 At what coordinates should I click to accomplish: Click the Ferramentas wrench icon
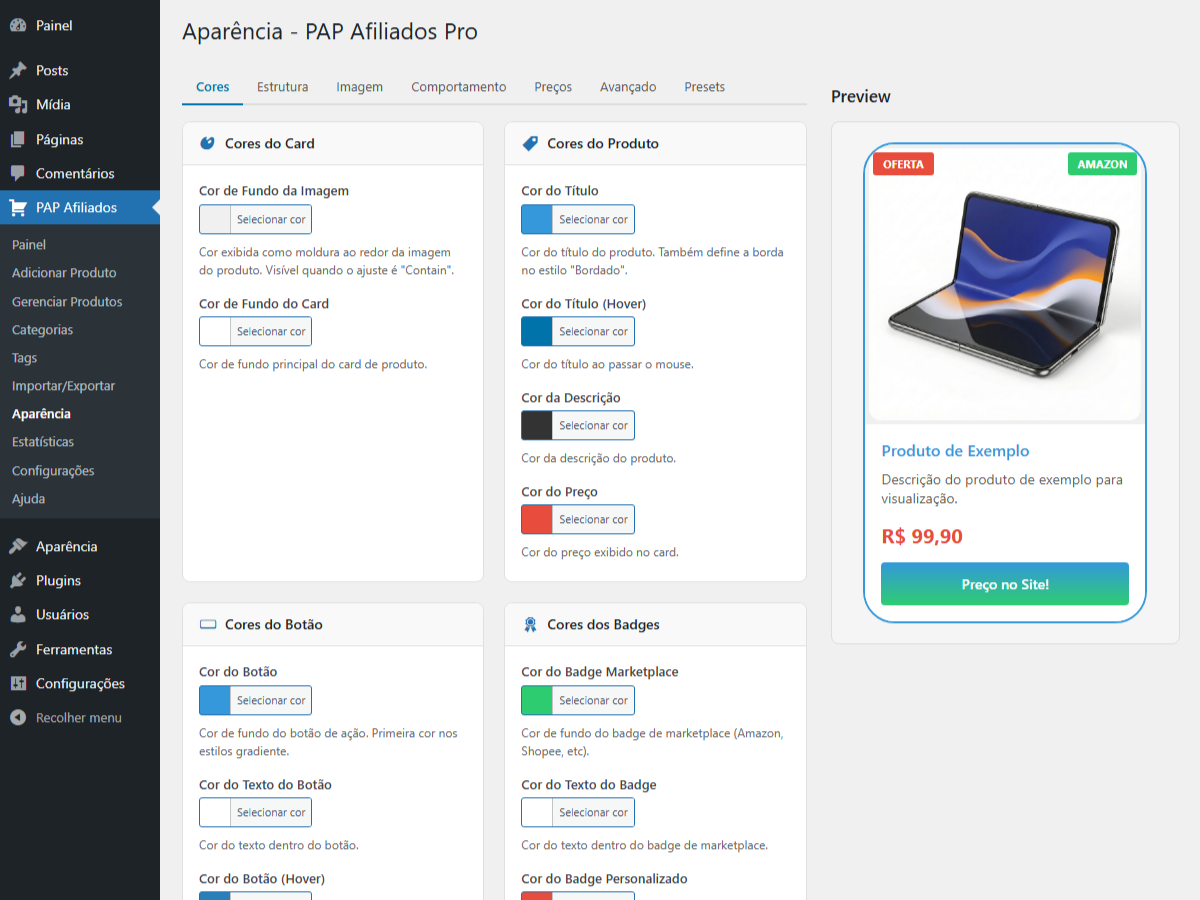(x=18, y=650)
